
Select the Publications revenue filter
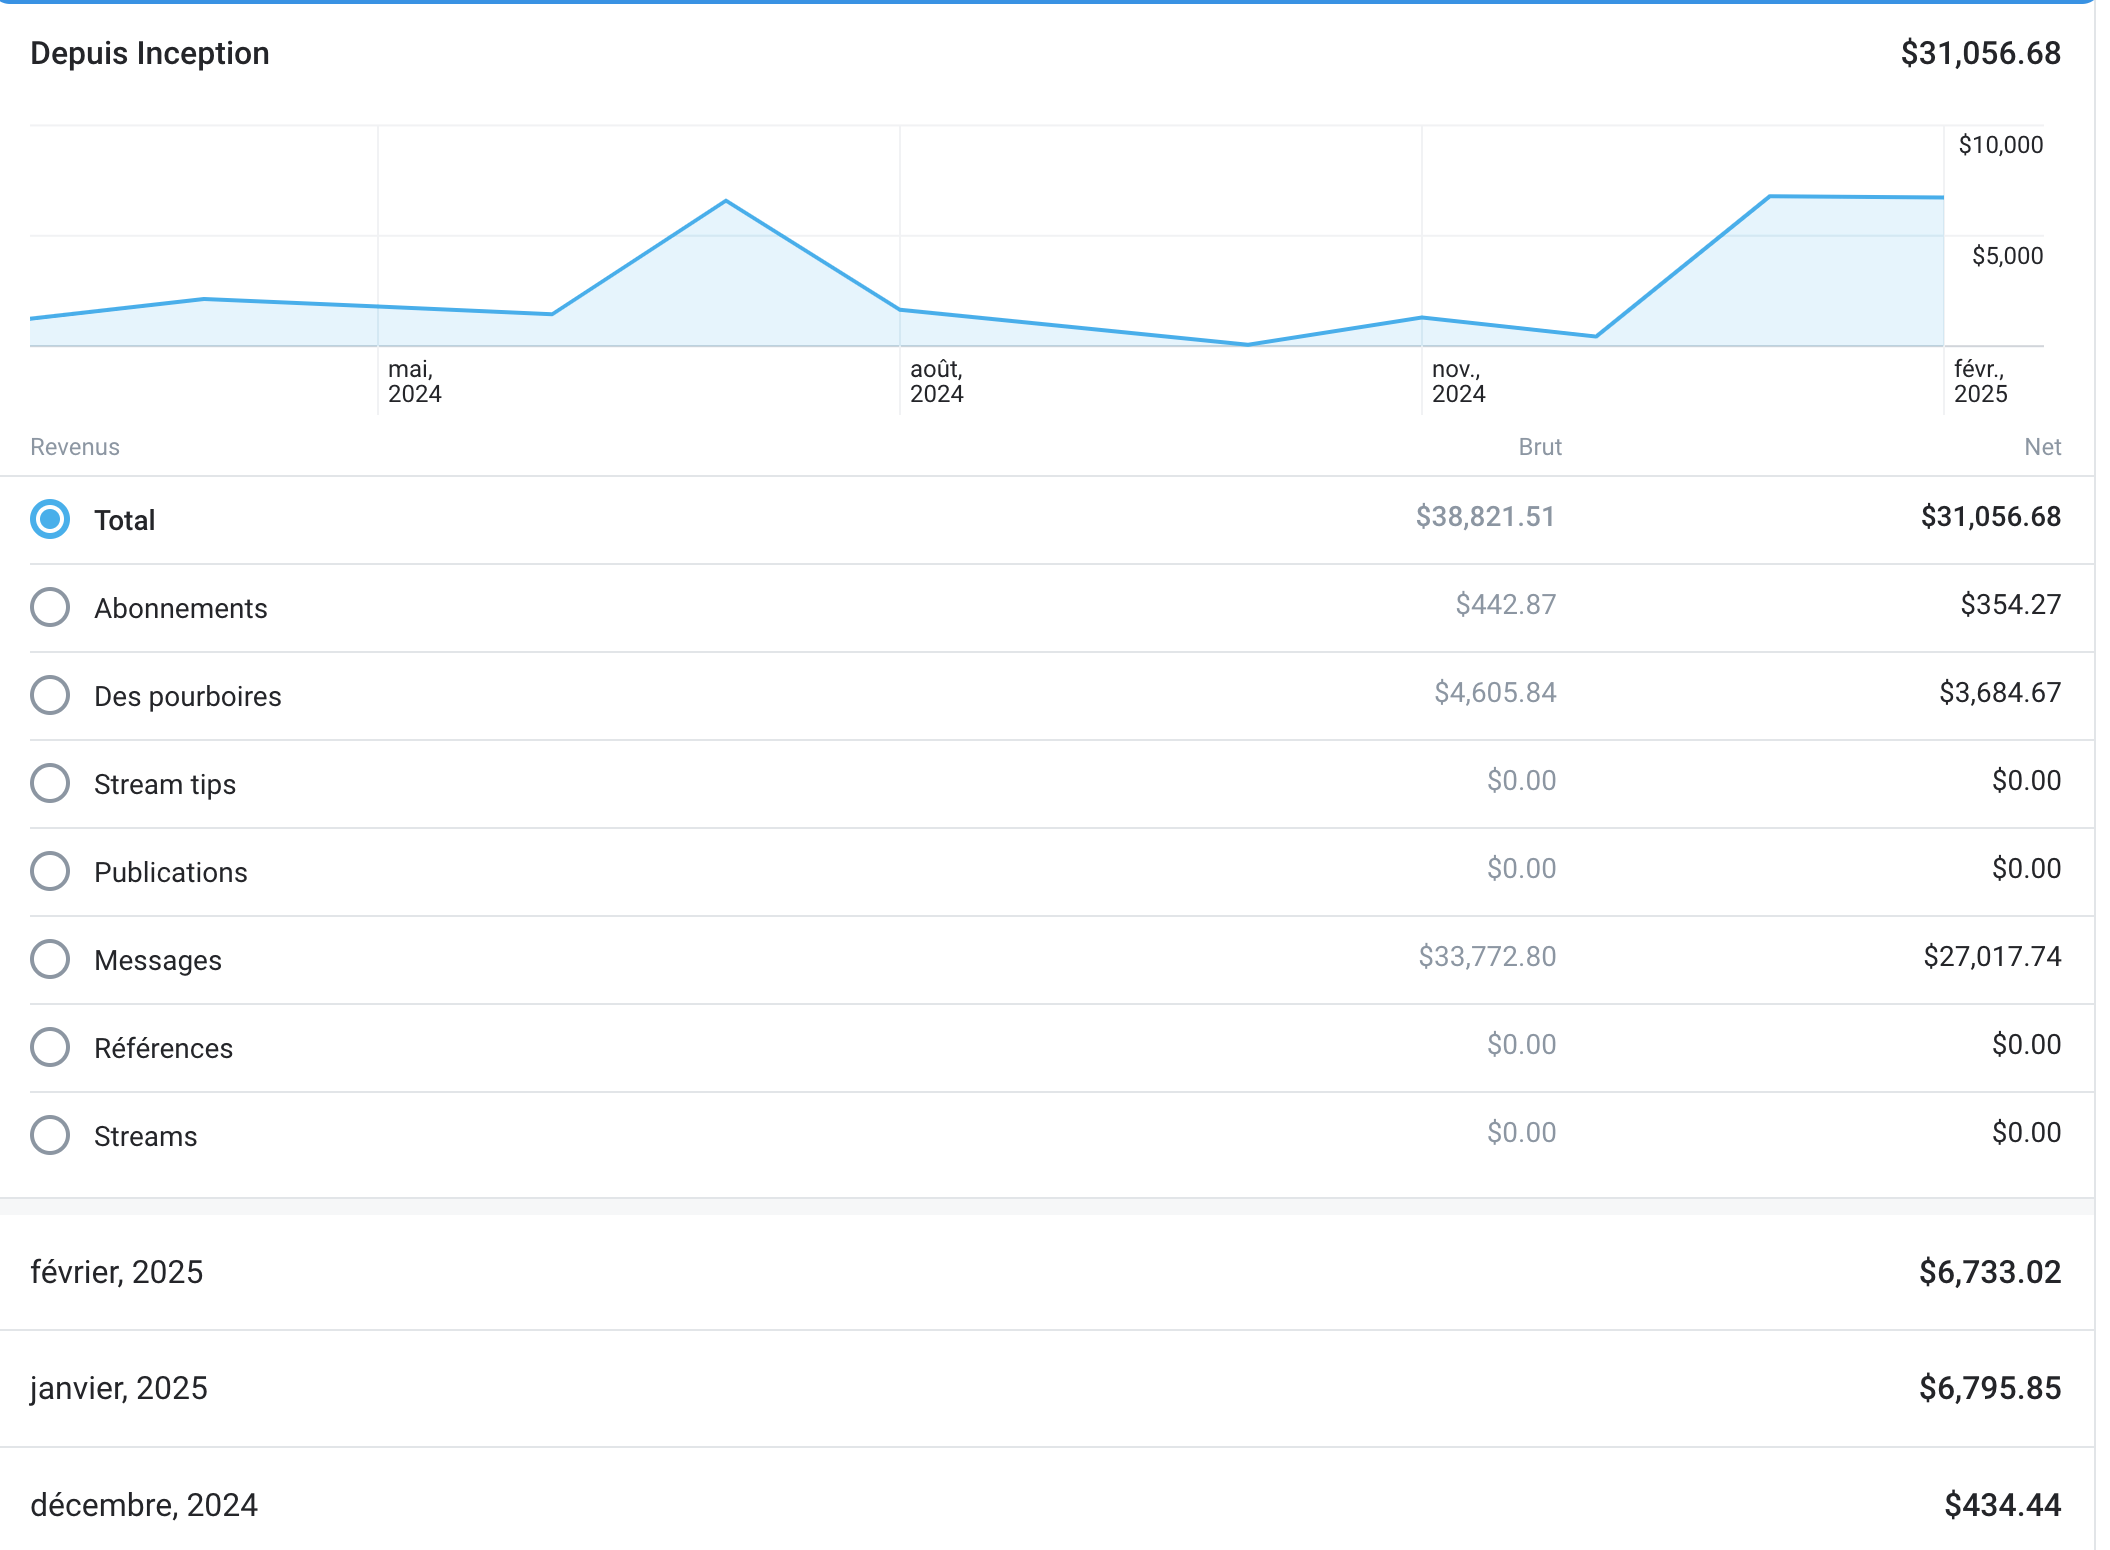pos(50,871)
